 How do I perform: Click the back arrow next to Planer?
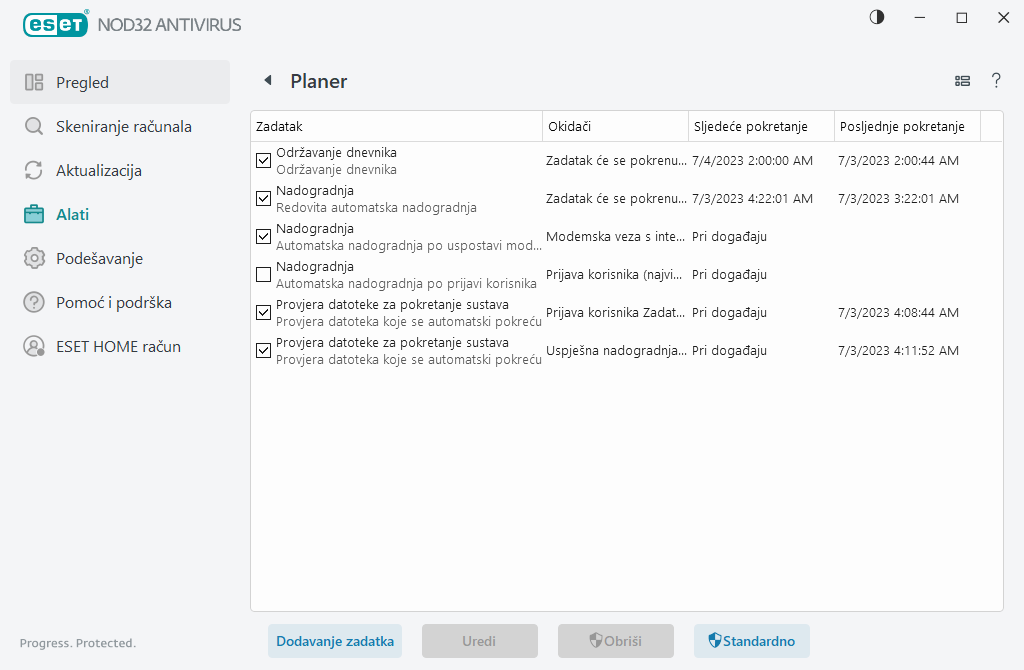click(267, 81)
